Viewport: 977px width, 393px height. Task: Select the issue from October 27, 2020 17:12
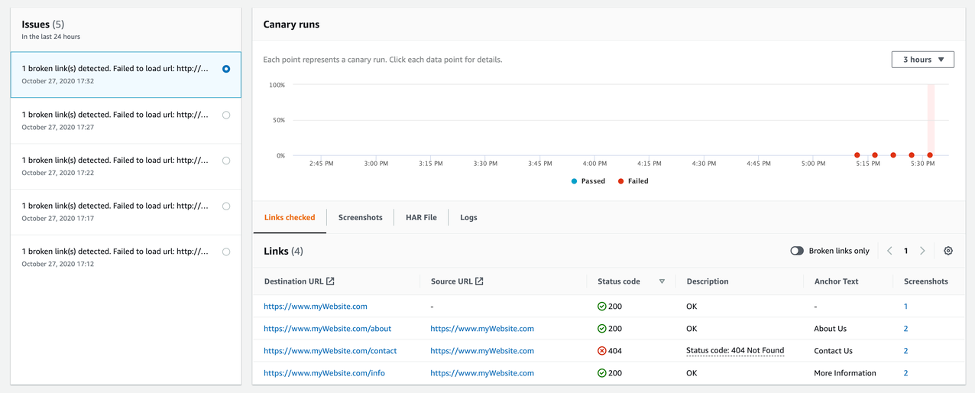pos(126,257)
